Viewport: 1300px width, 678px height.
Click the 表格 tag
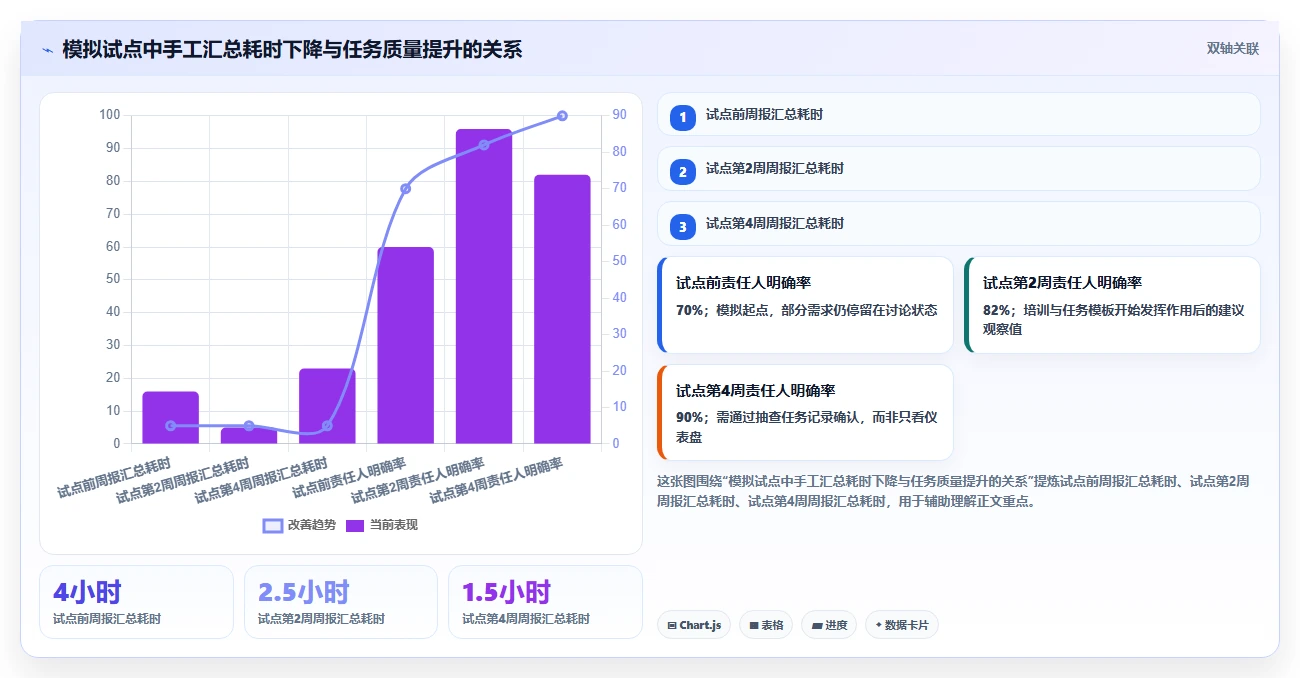(766, 625)
